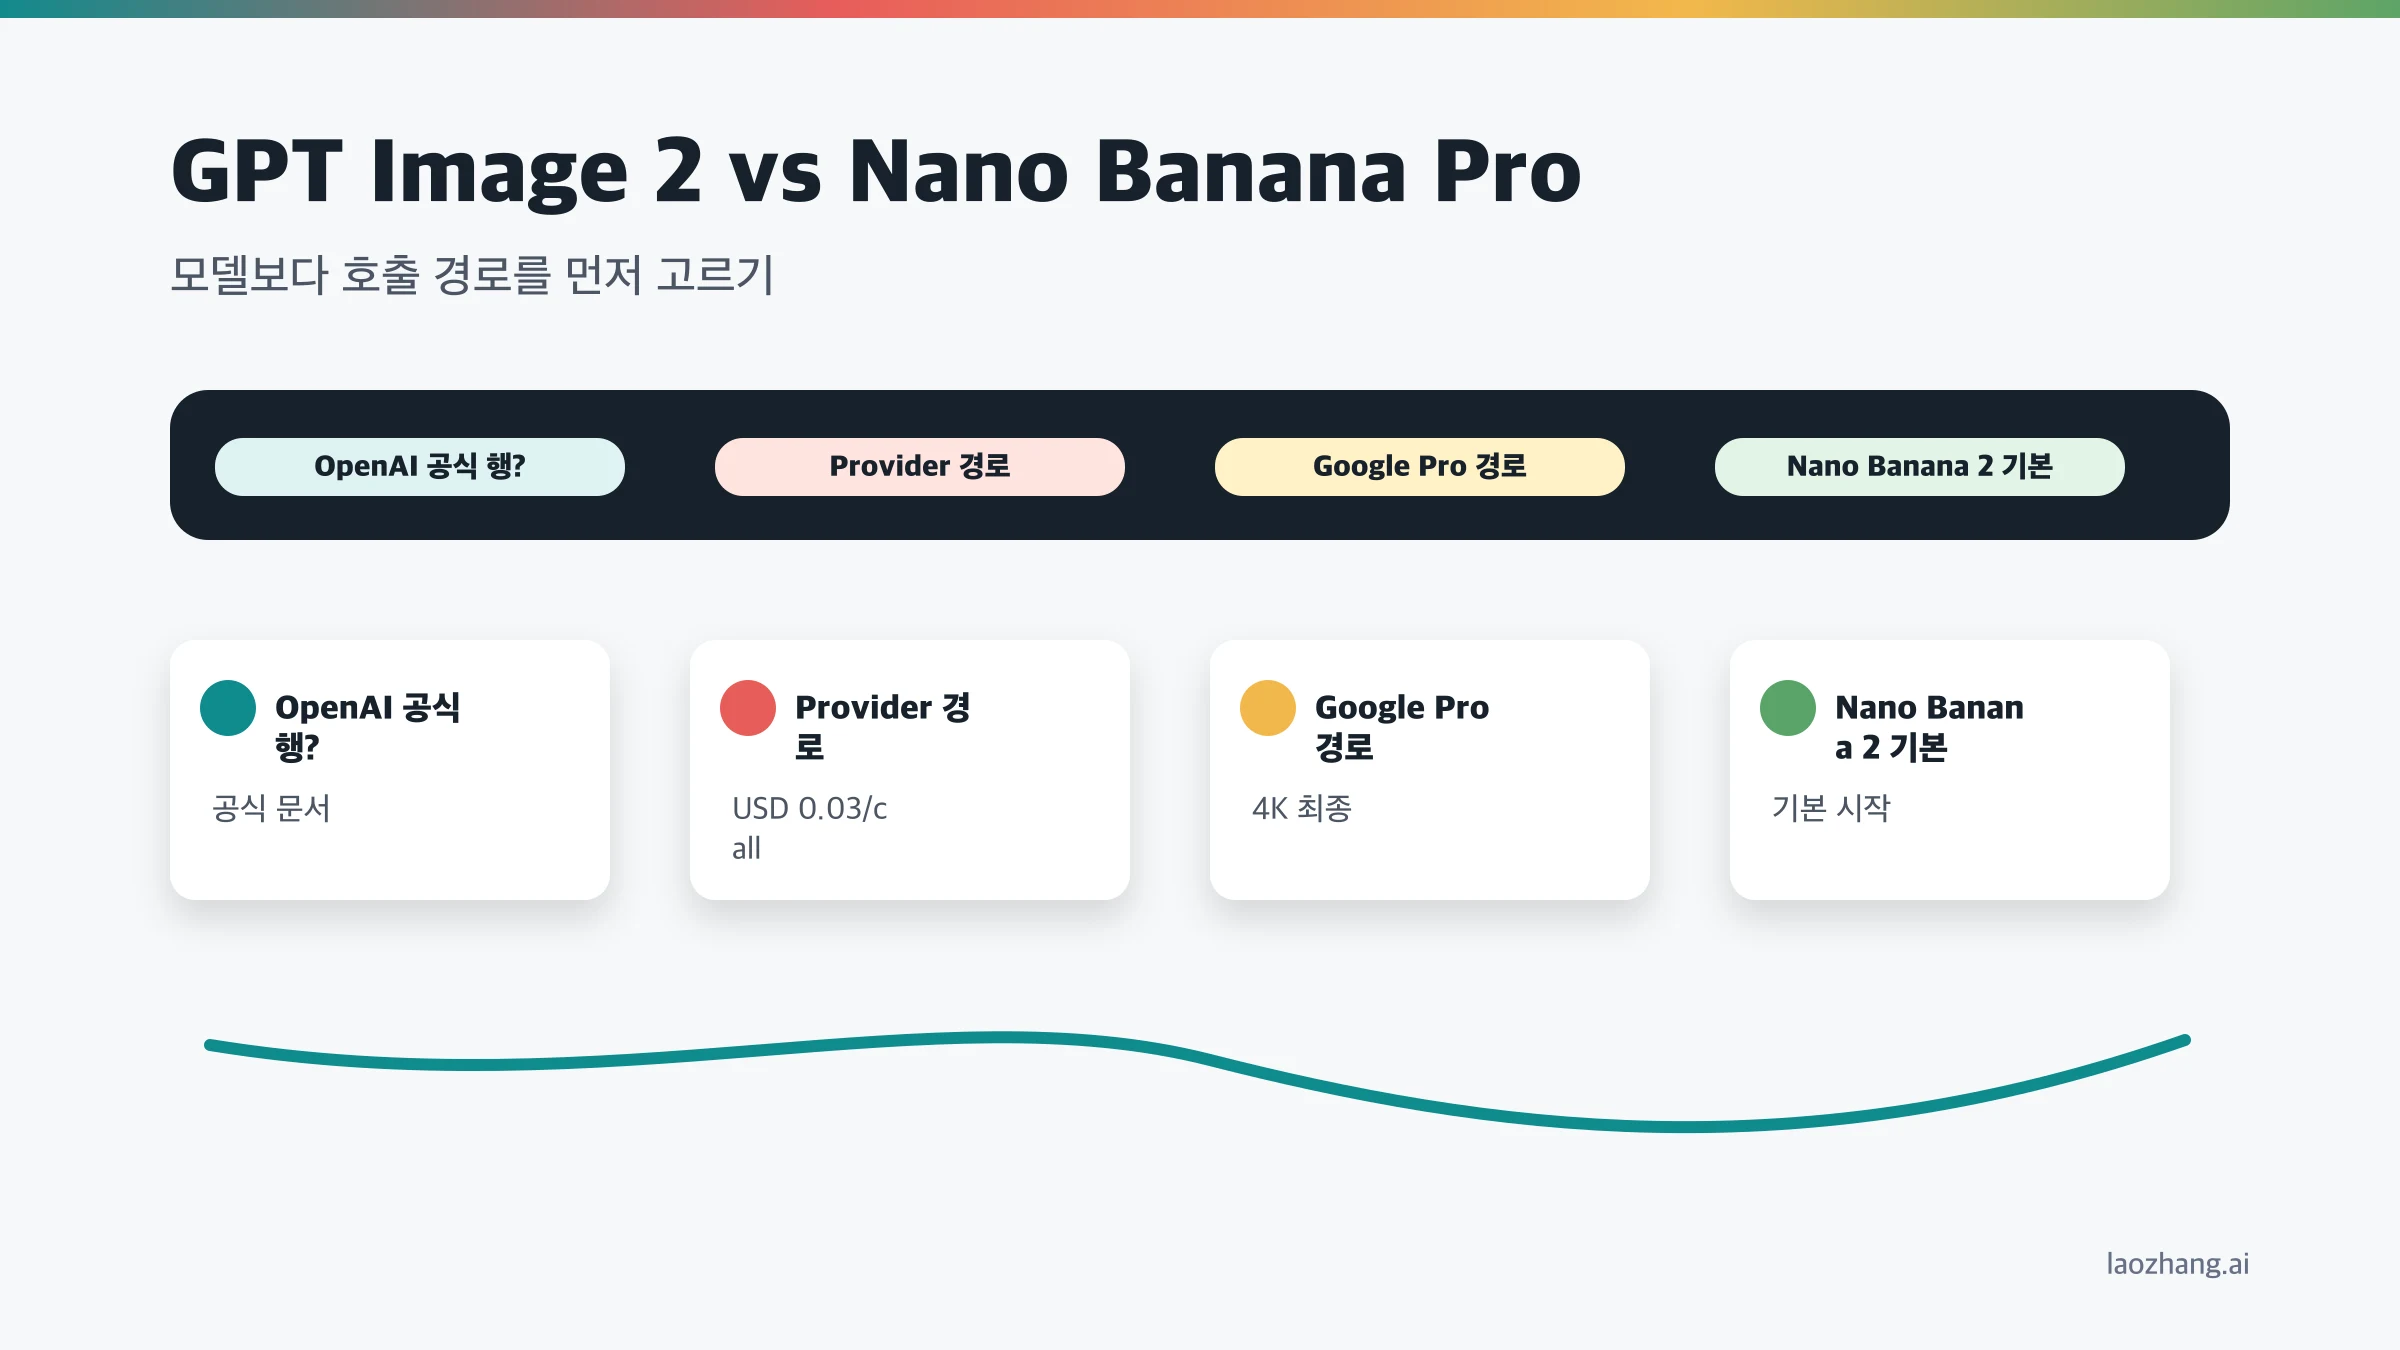Click the 모델보다 호출 경로를 먼저 고르기 subtitle
Screen dimensions: 2400x1350
(x=472, y=275)
